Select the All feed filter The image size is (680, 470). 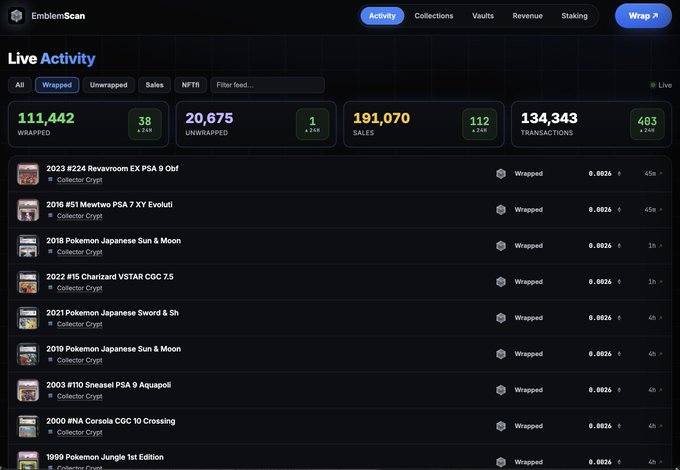20,85
